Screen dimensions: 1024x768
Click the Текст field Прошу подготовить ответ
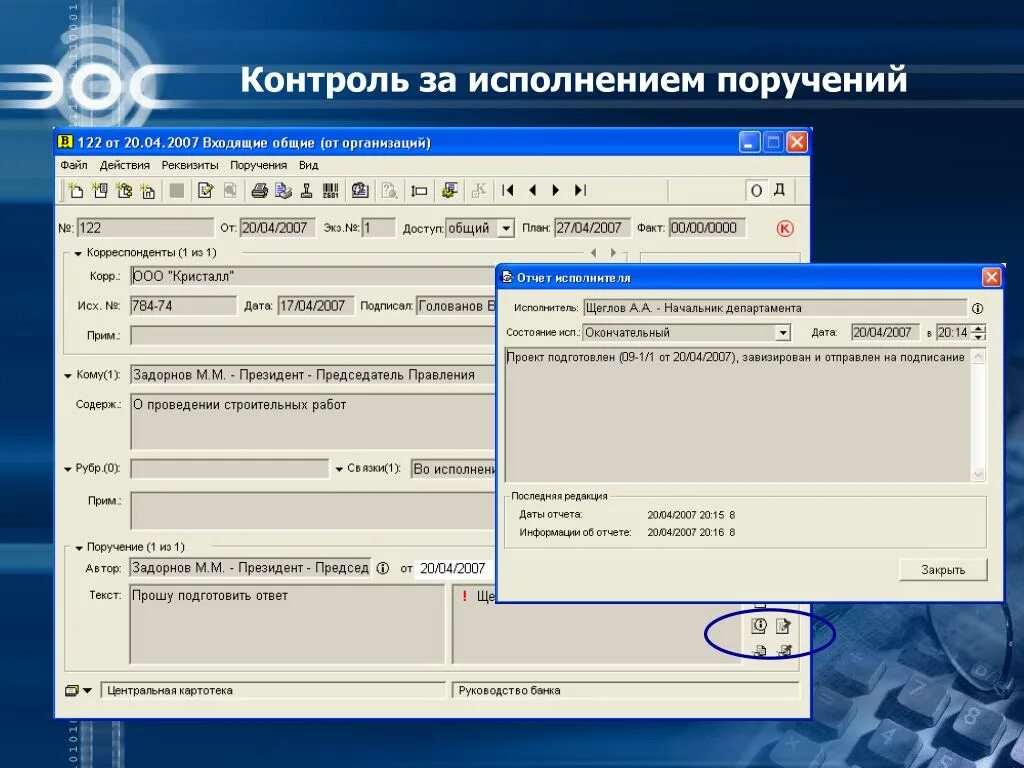coord(287,624)
